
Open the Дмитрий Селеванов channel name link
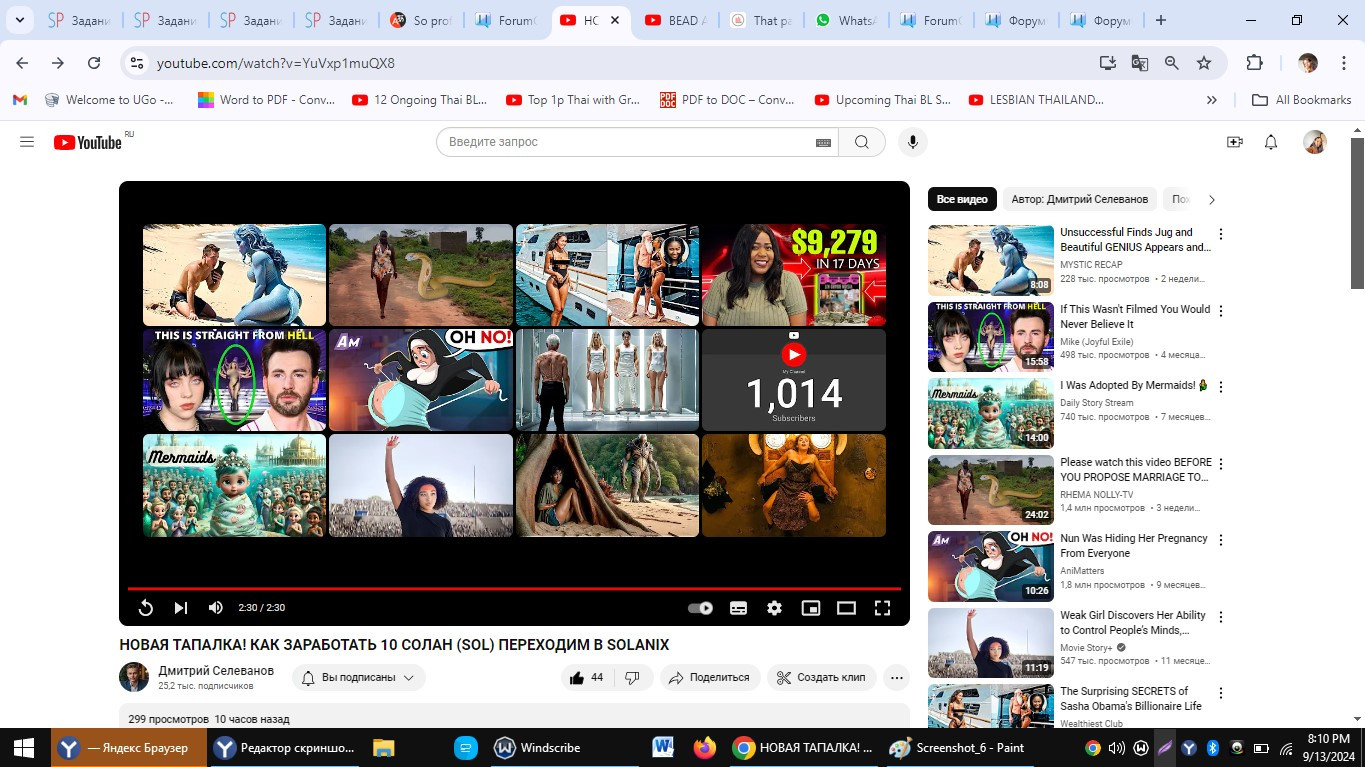(216, 670)
